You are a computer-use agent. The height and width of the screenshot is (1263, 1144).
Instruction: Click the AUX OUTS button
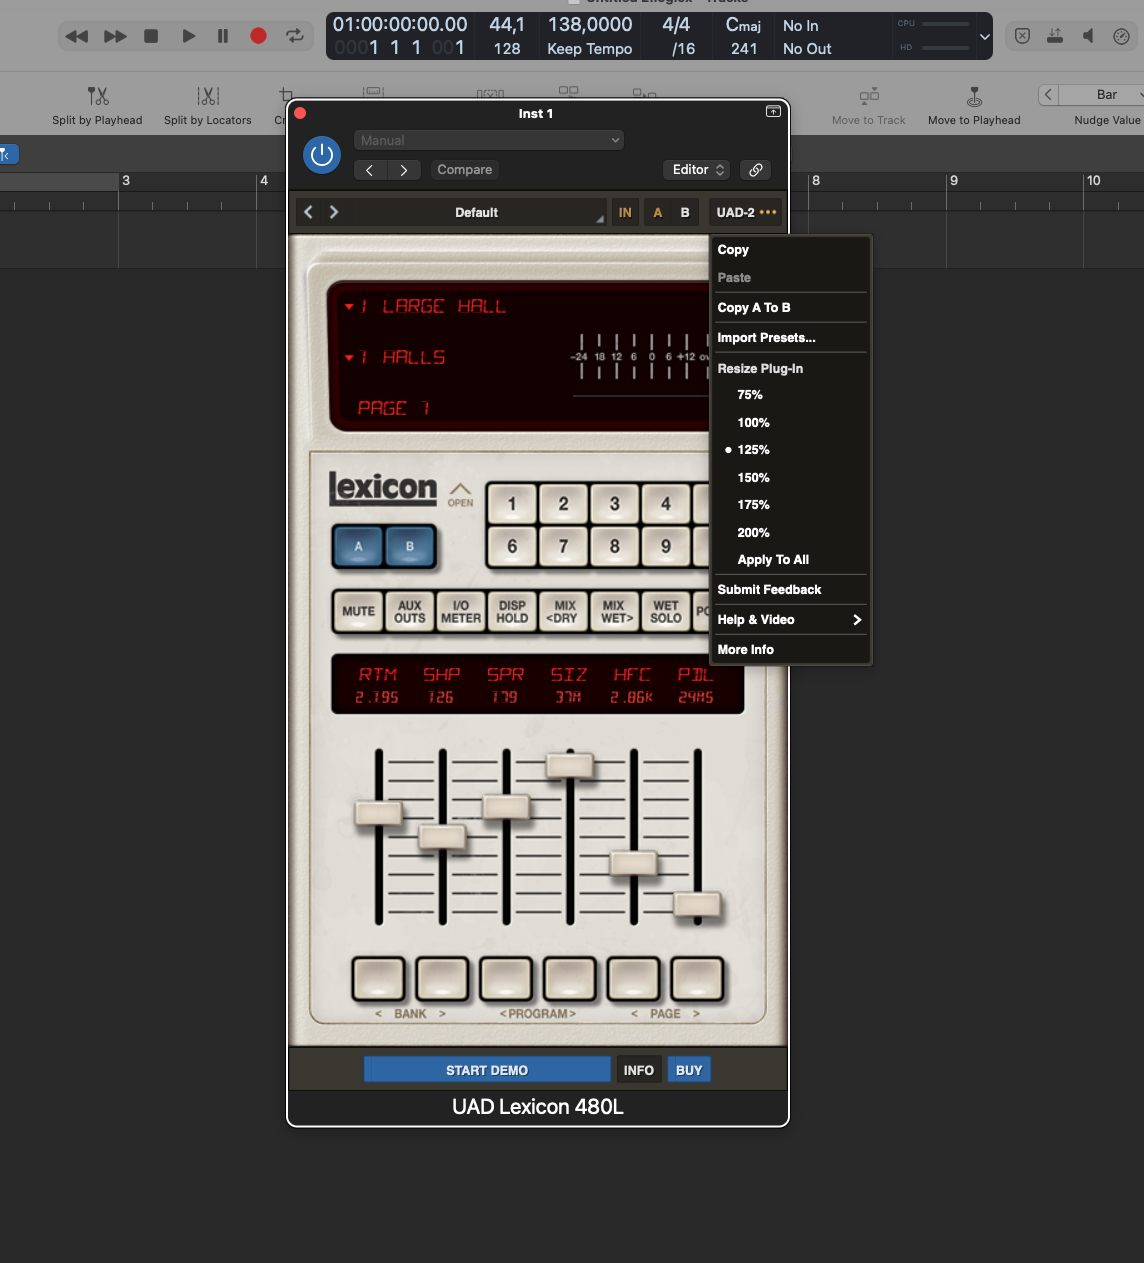click(x=410, y=611)
